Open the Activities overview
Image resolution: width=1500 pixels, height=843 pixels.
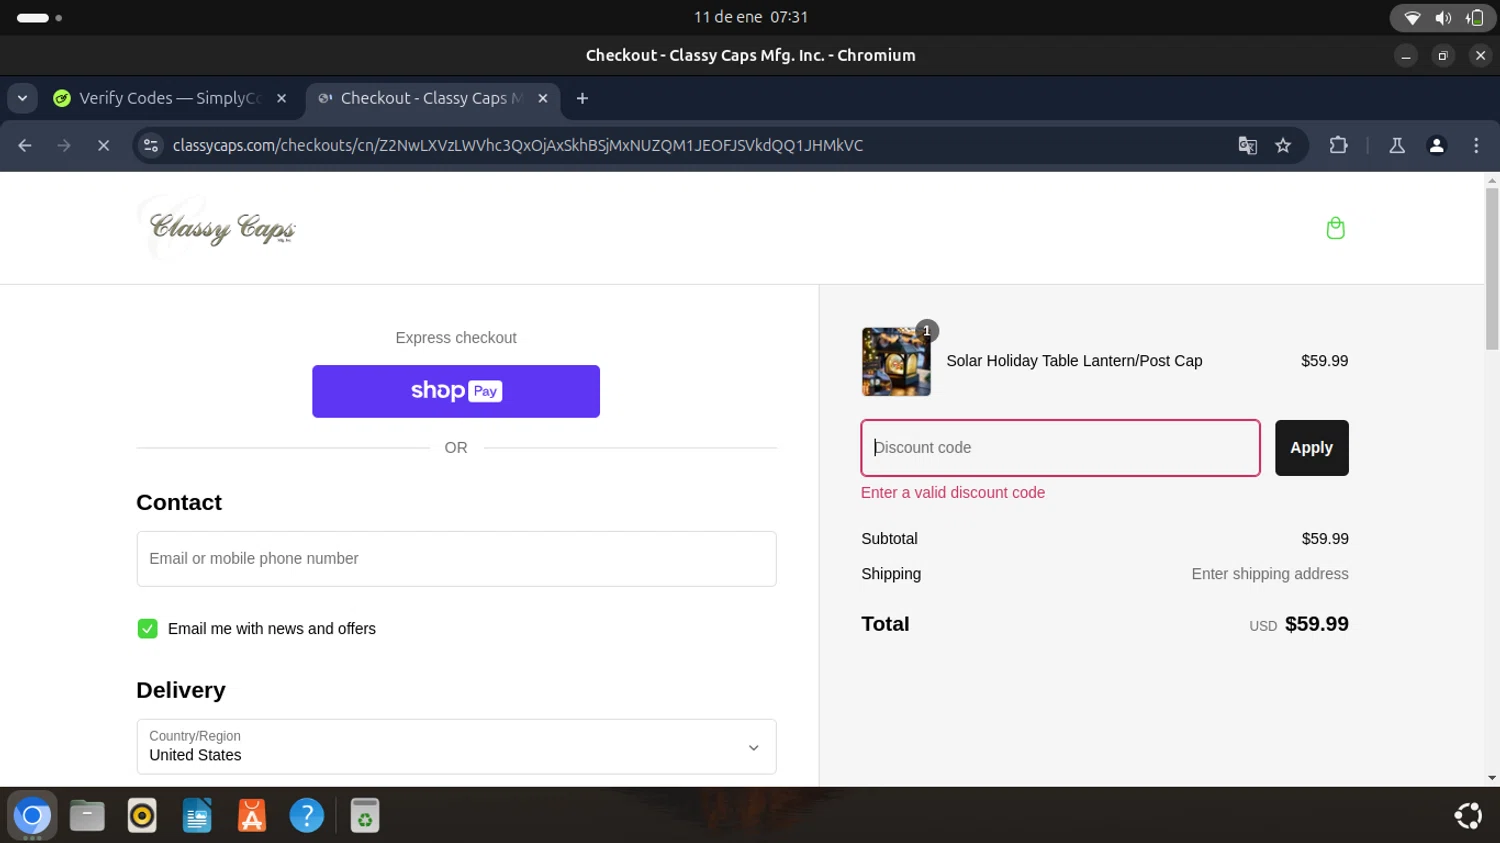point(39,18)
